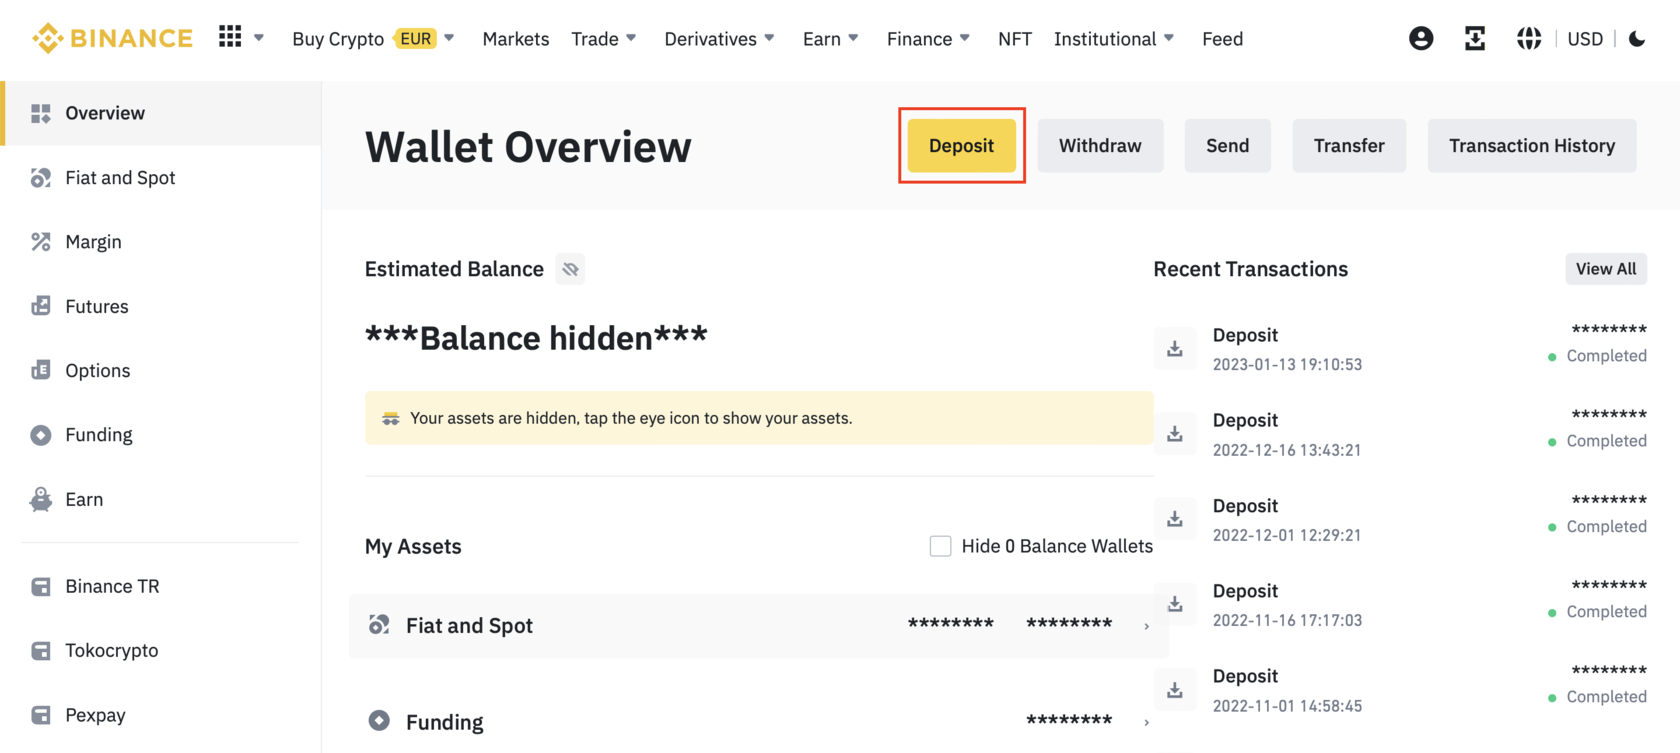This screenshot has height=753, width=1680.
Task: Select the EUR currency badge
Action: click(x=416, y=38)
